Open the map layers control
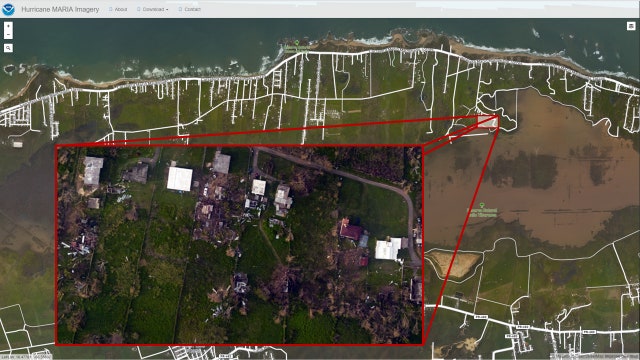Viewport: 640px width, 360px height. coord(631,26)
